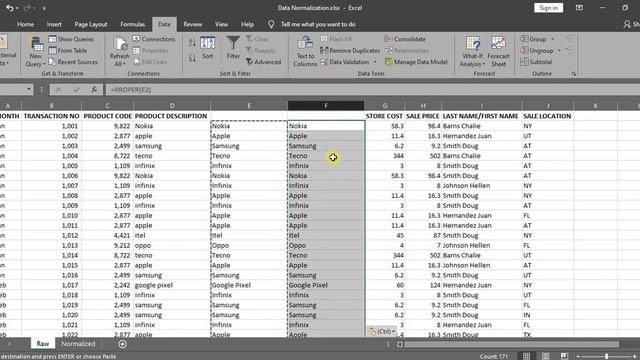
Task: Select column G header
Action: tap(384, 106)
